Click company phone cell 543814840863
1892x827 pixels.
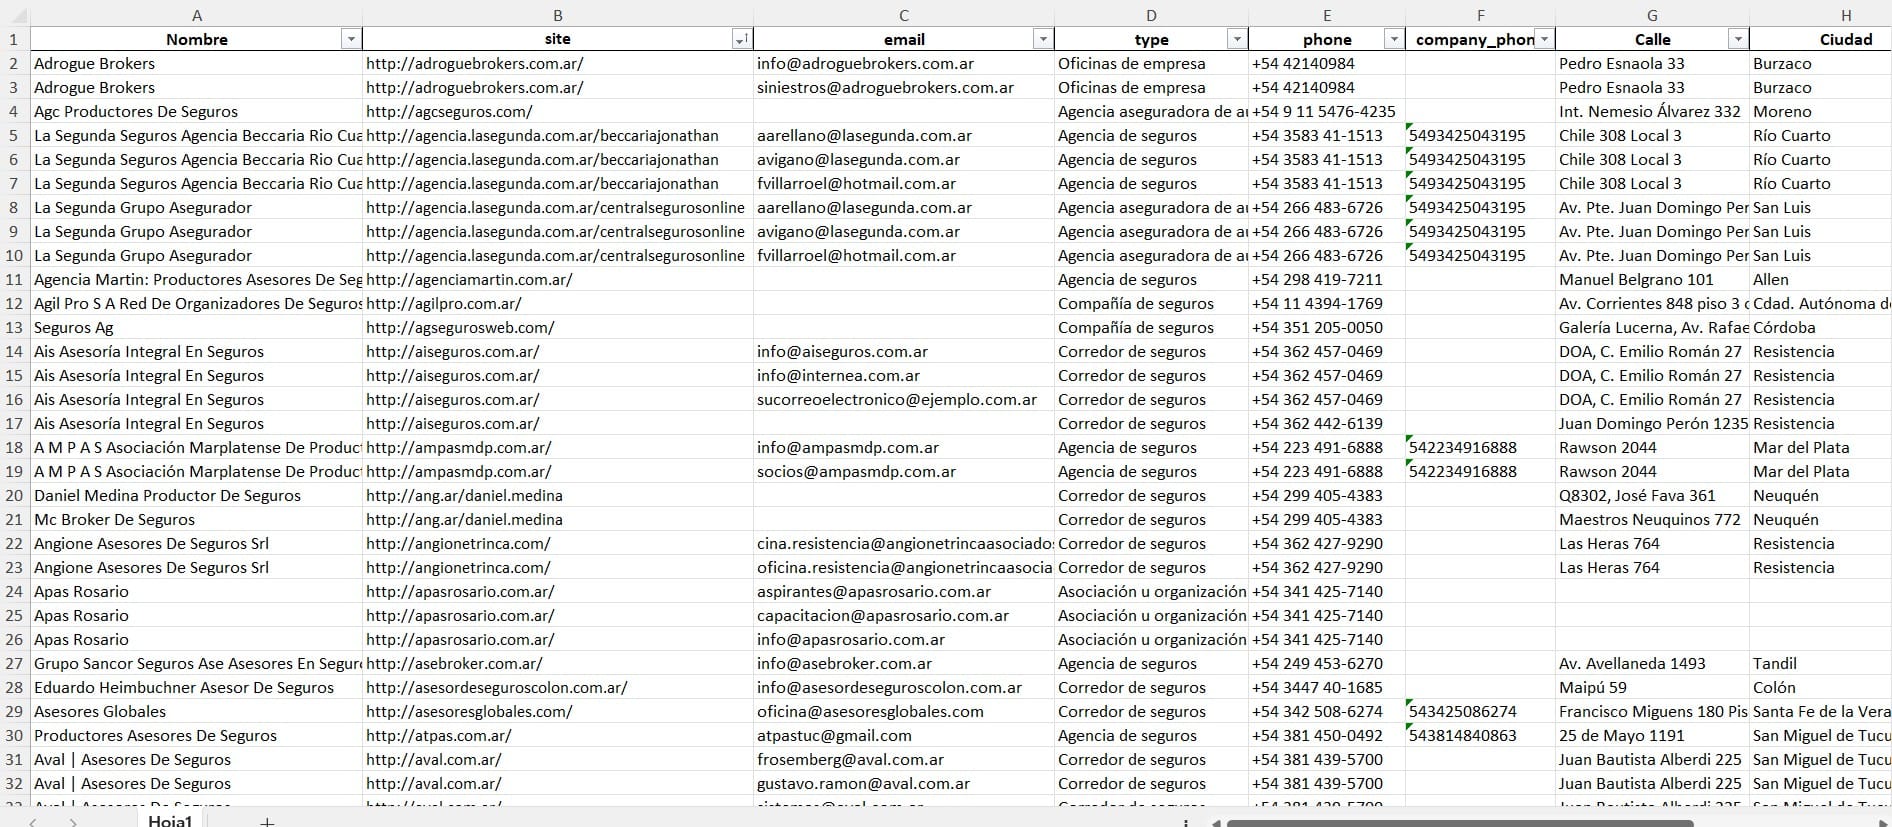click(x=1480, y=735)
